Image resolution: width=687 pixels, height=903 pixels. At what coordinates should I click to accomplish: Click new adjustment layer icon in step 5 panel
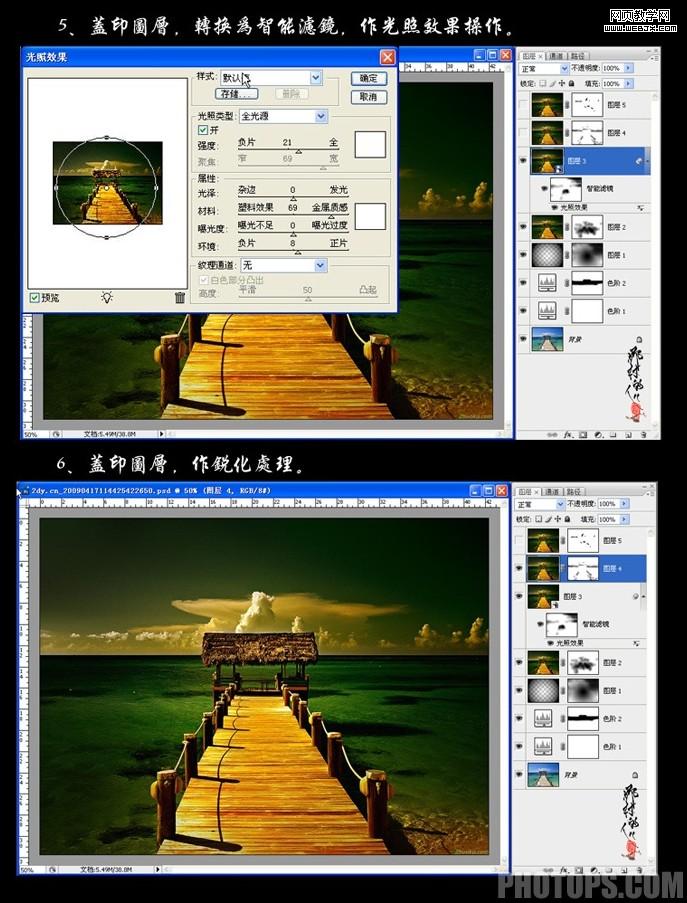pos(598,435)
